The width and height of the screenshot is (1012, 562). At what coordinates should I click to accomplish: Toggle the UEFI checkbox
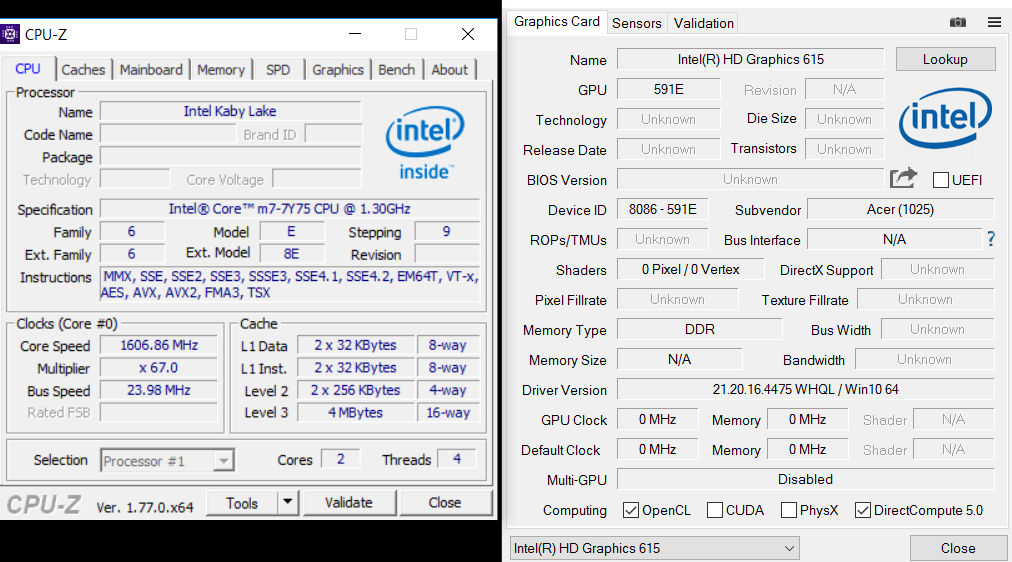pyautogui.click(x=941, y=180)
